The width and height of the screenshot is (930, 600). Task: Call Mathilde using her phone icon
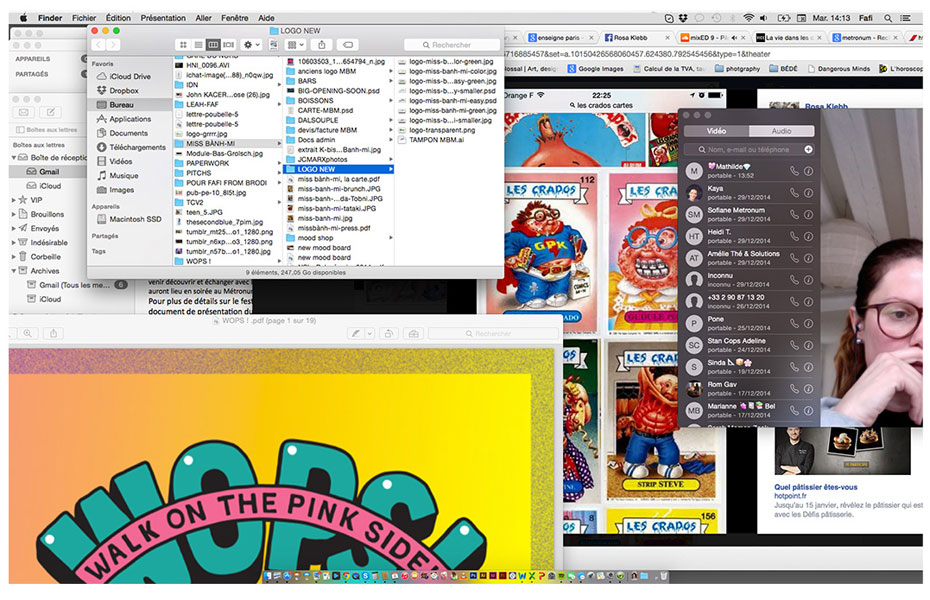point(794,171)
